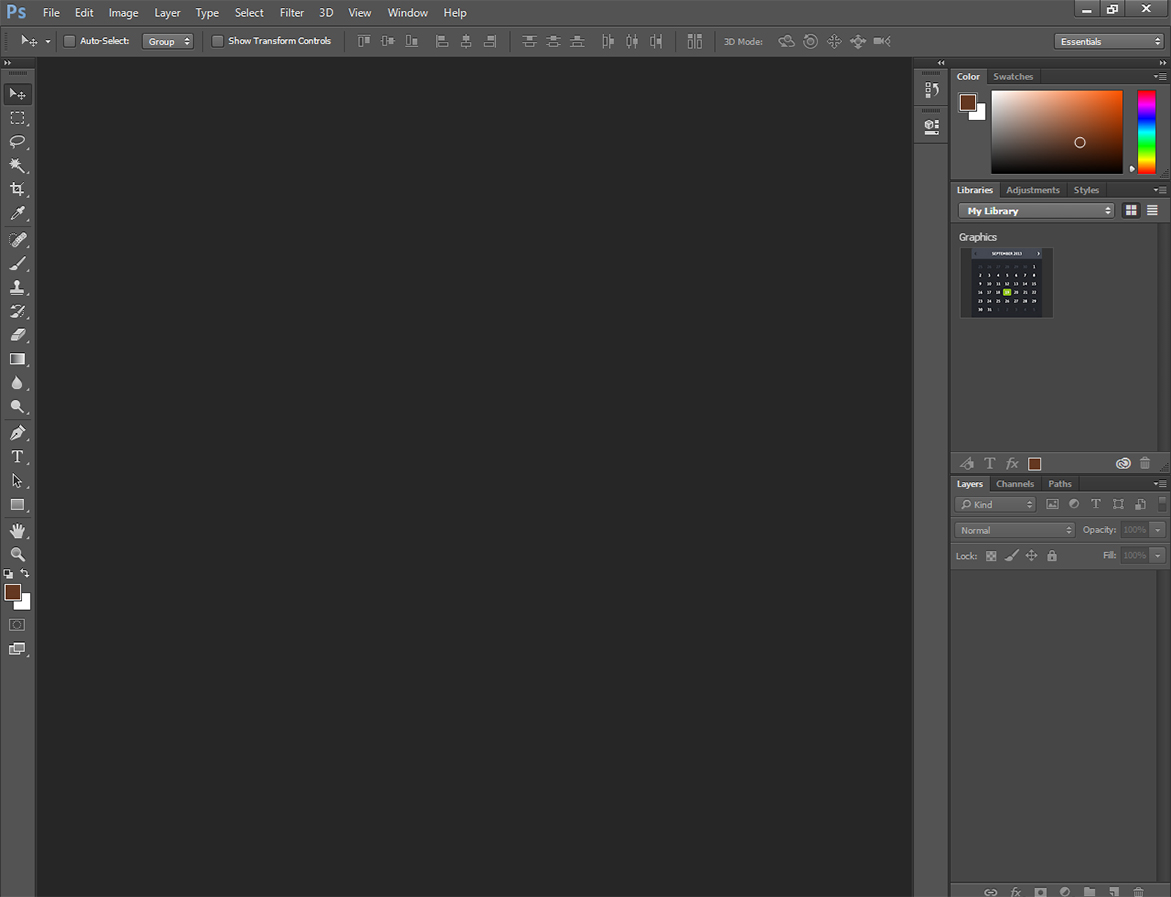Click the Zoom tool in toolbar
Screen dimensions: 1171x897
tap(17, 554)
